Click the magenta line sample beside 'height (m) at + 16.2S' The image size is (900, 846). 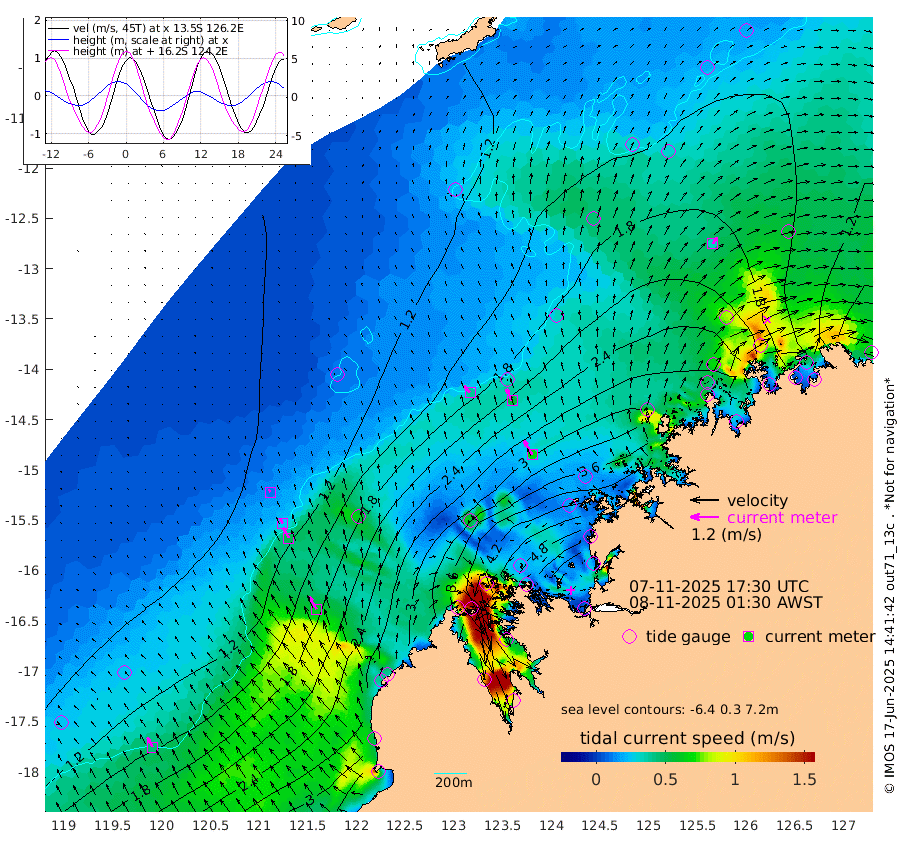pos(58,51)
